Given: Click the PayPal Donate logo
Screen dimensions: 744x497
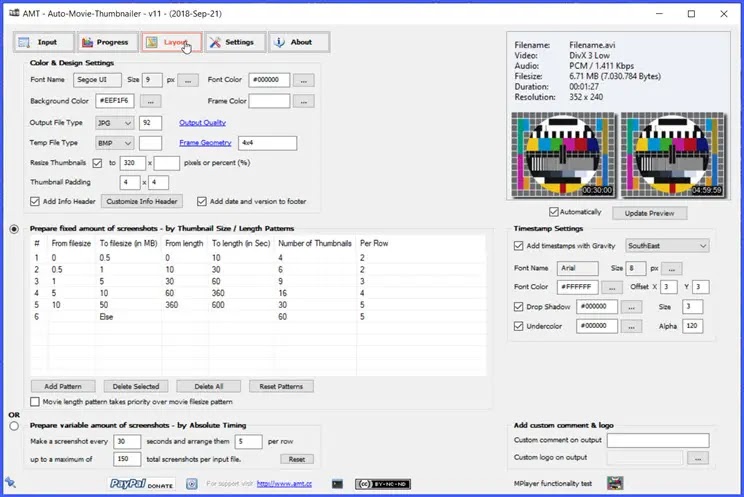Looking at the screenshot, I should point(142,484).
